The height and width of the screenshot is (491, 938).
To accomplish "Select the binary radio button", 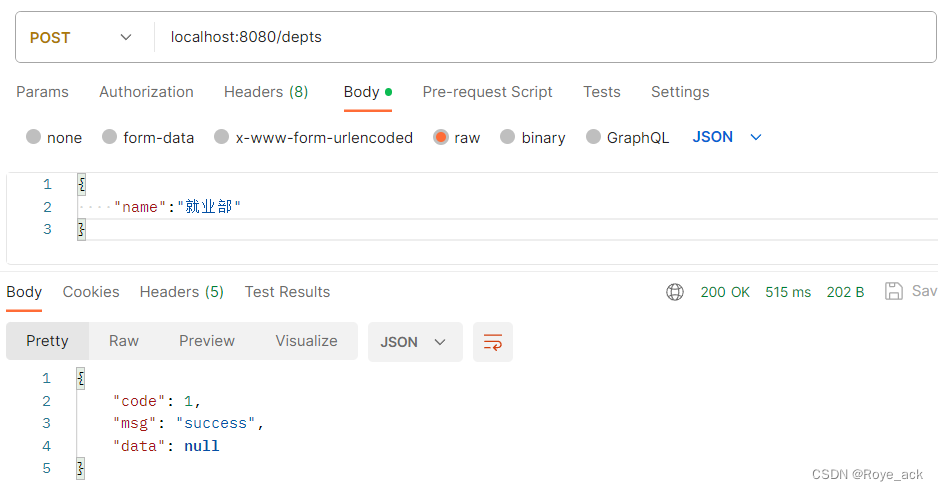I will pos(507,137).
